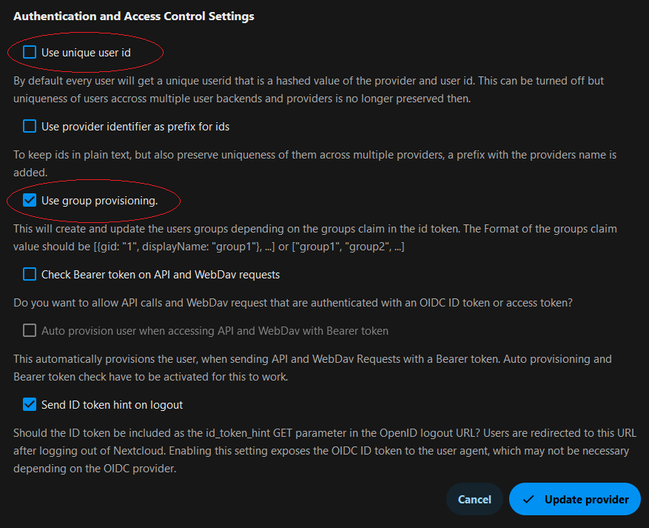
Task: Click the 'Use provider identifier as prefix for ids' label
Action: (136, 127)
